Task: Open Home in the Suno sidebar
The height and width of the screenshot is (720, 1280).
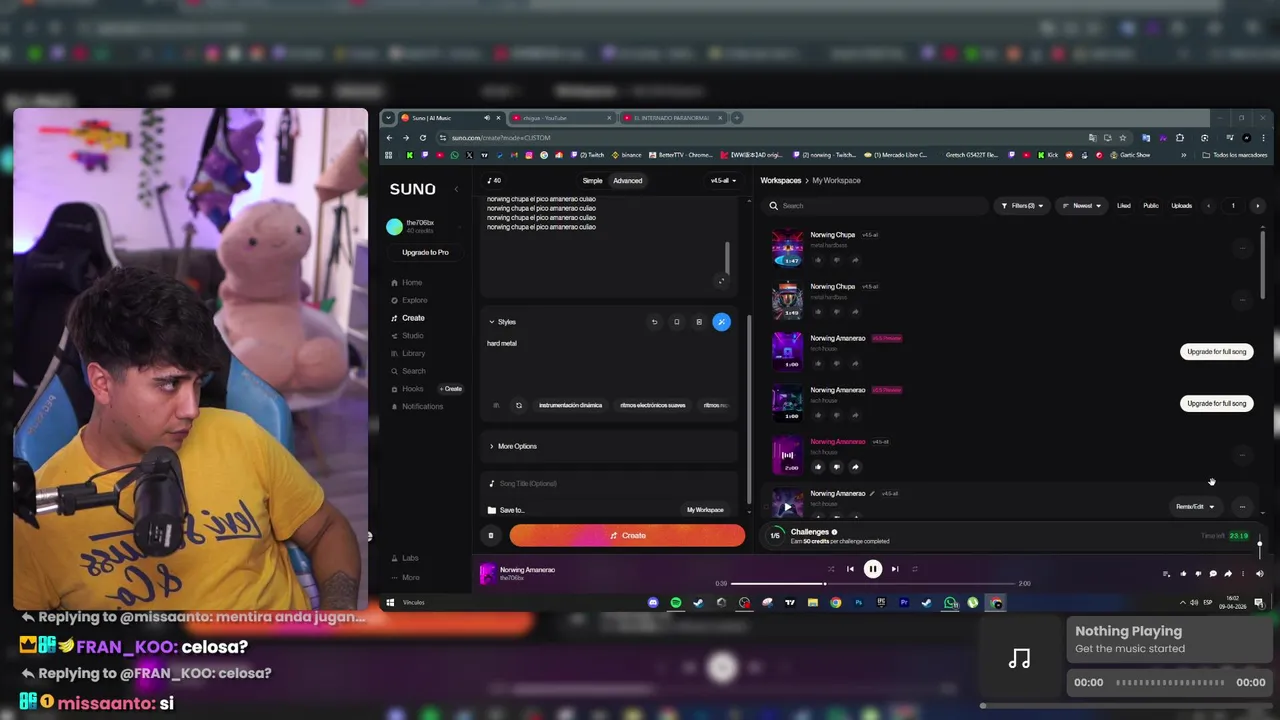Action: pos(406,283)
